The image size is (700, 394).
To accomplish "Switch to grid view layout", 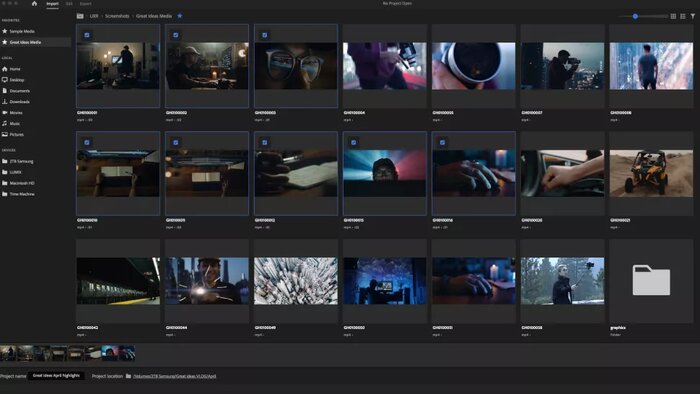I will [673, 16].
